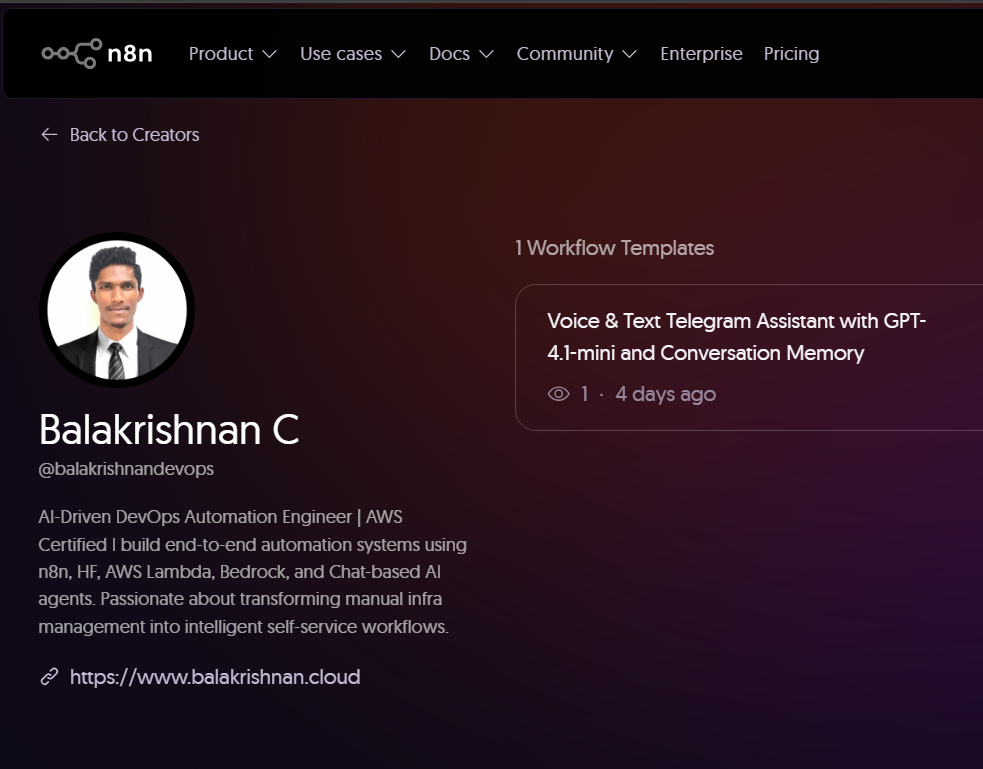
Task: Expand the Docs dropdown chevron
Action: coord(486,54)
